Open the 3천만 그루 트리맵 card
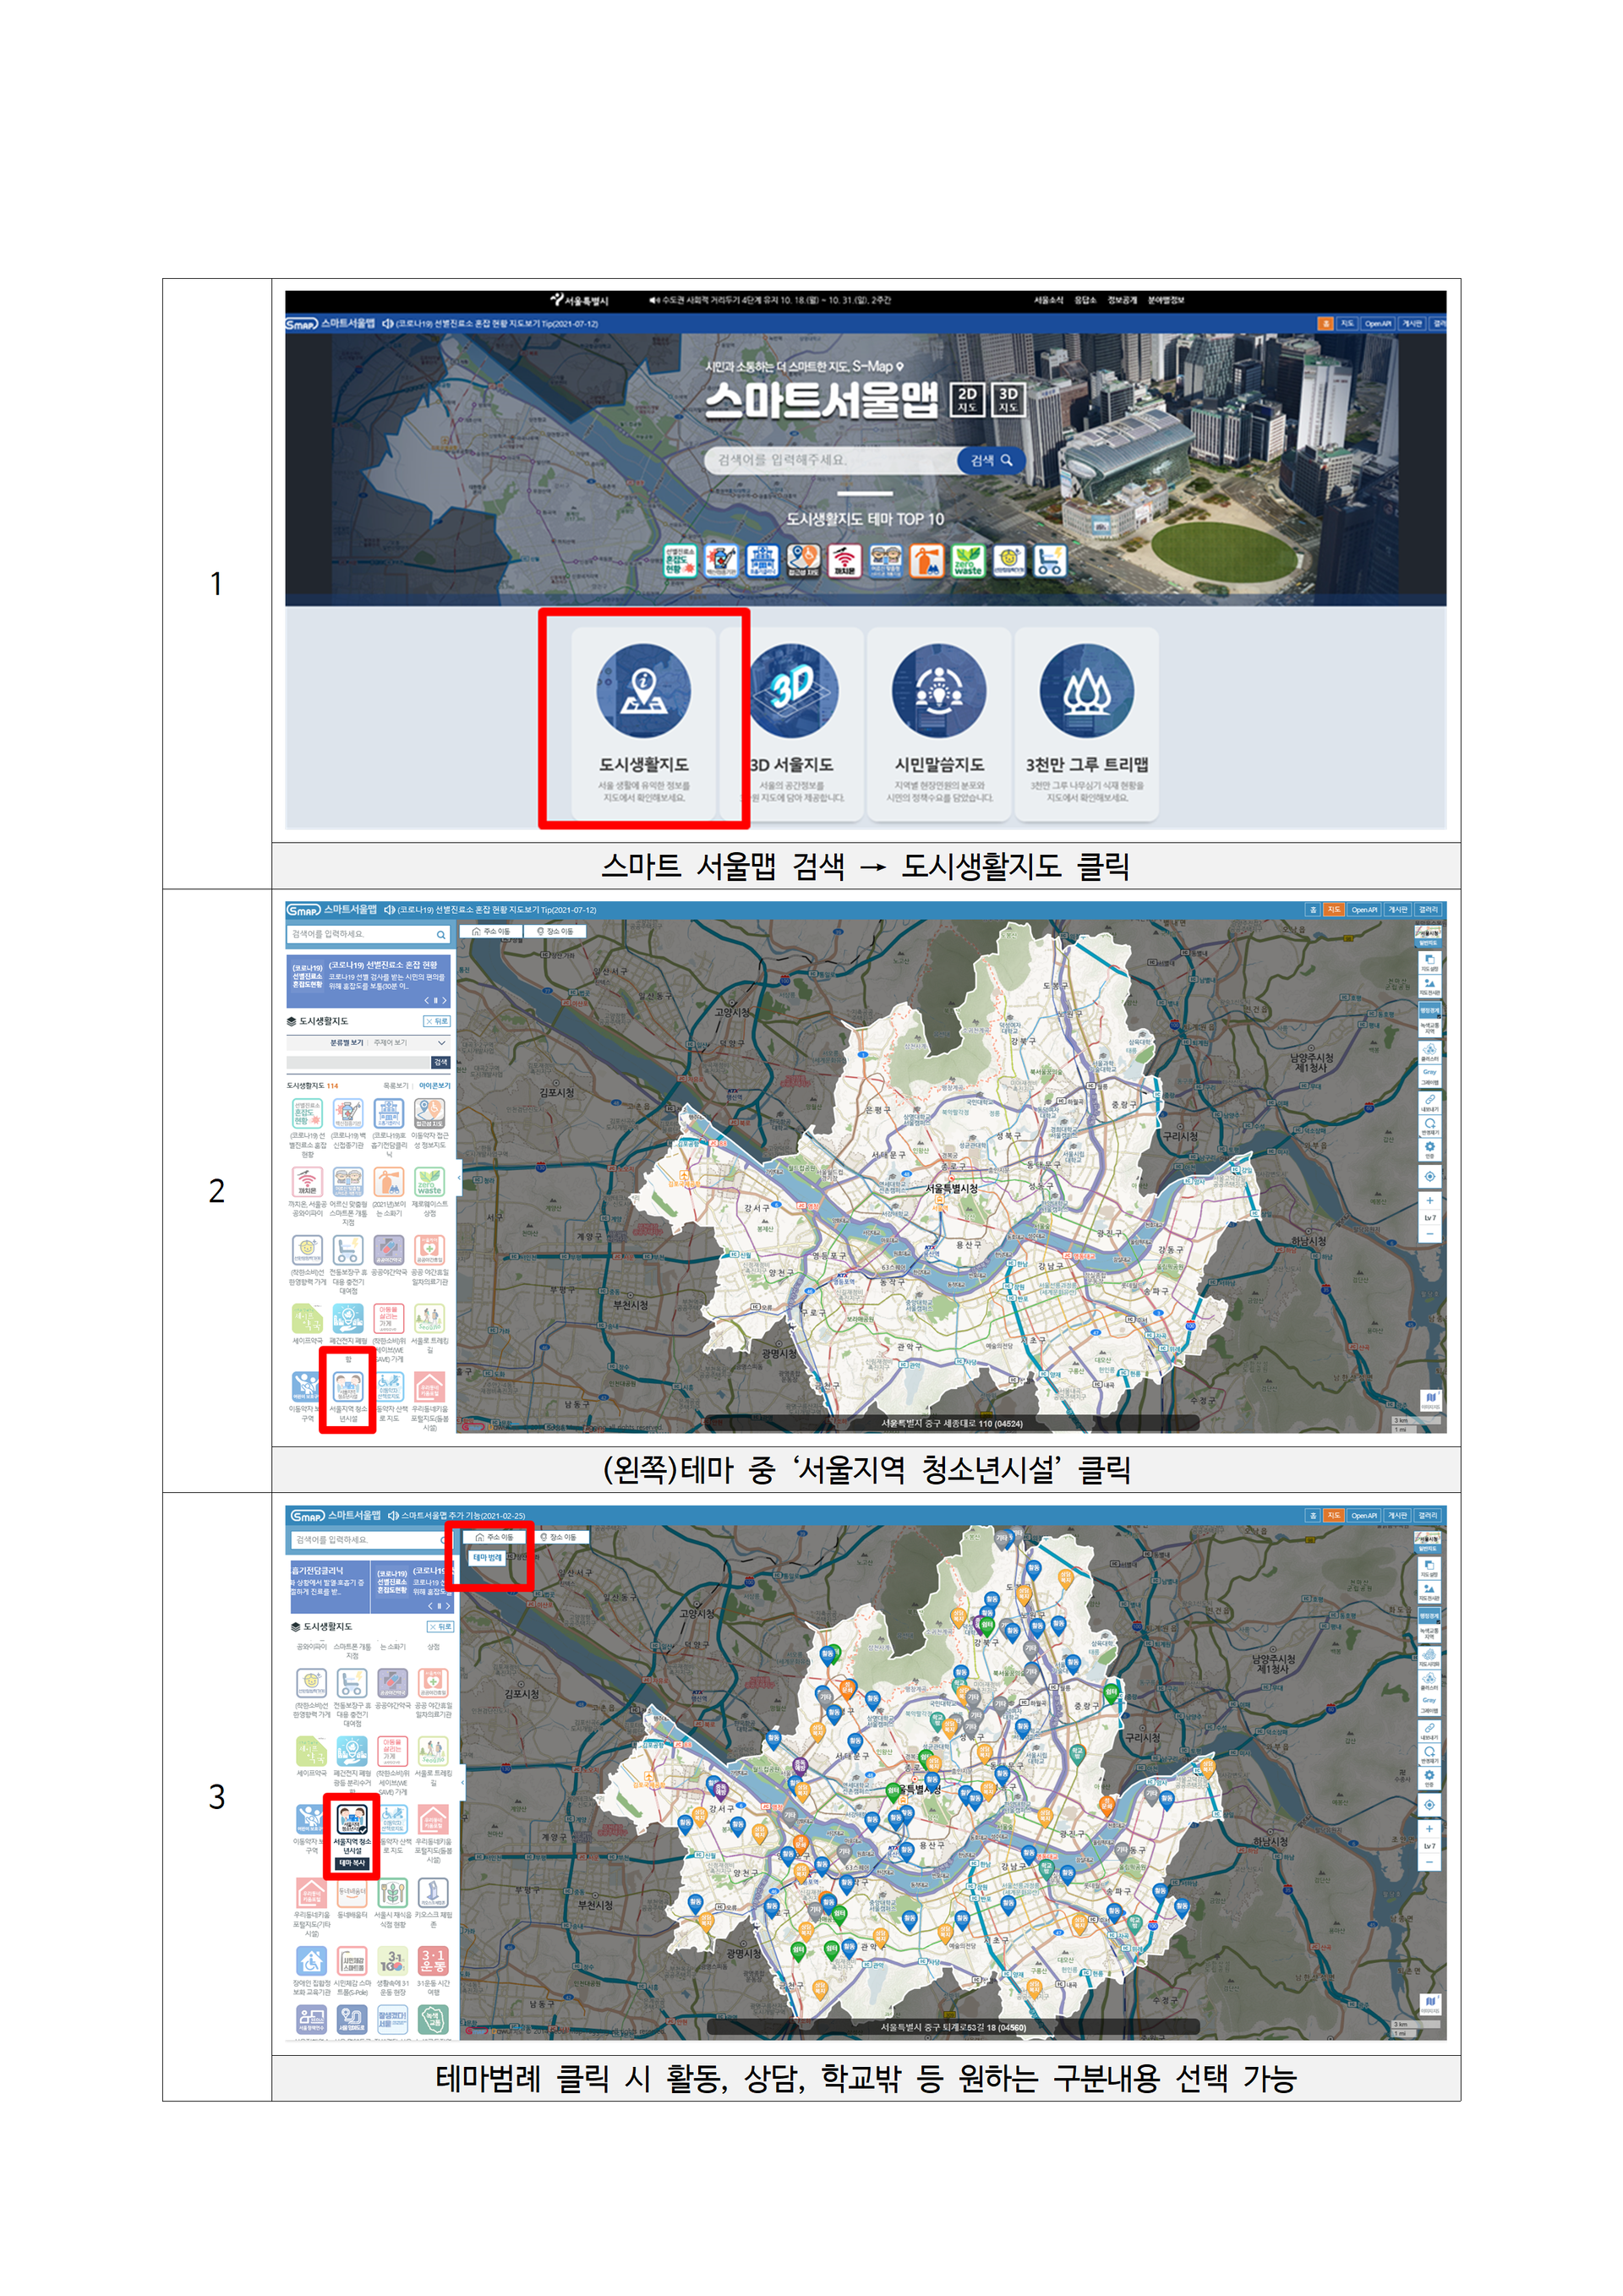 coord(1086,724)
